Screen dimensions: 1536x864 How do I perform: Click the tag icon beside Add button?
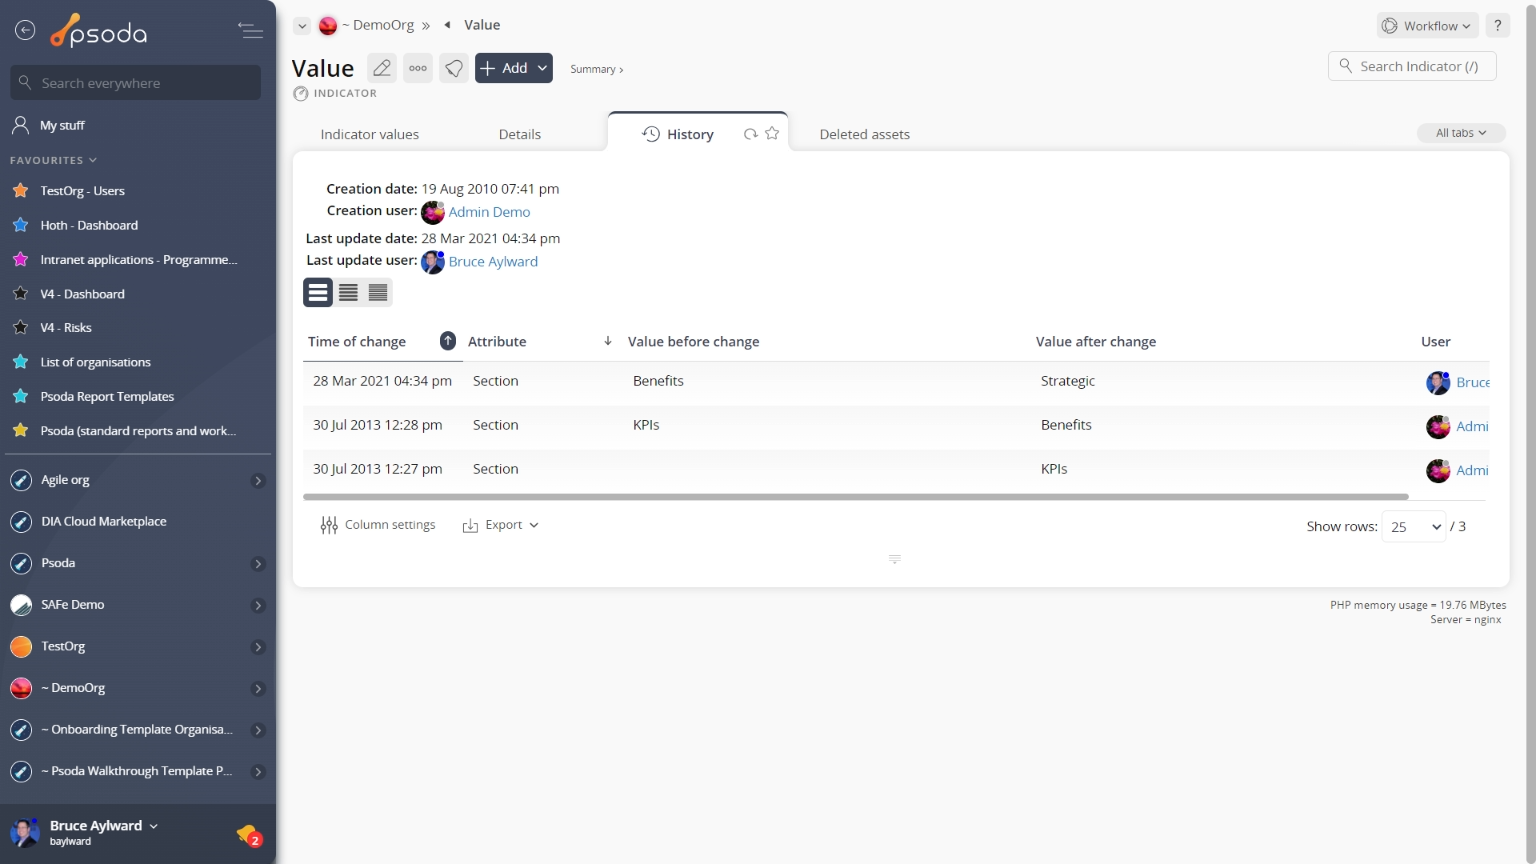pyautogui.click(x=454, y=68)
